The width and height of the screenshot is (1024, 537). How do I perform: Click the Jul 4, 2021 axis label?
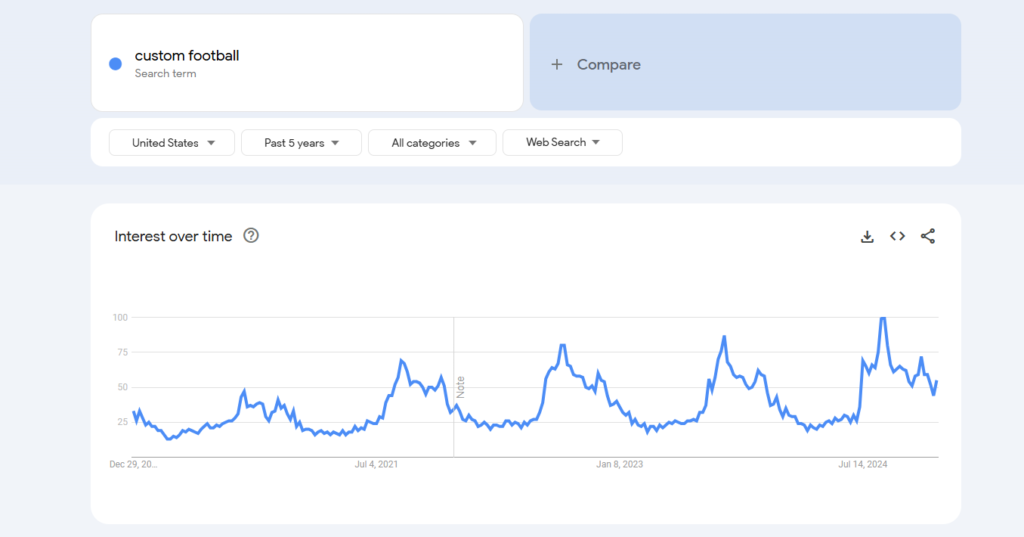tap(376, 464)
